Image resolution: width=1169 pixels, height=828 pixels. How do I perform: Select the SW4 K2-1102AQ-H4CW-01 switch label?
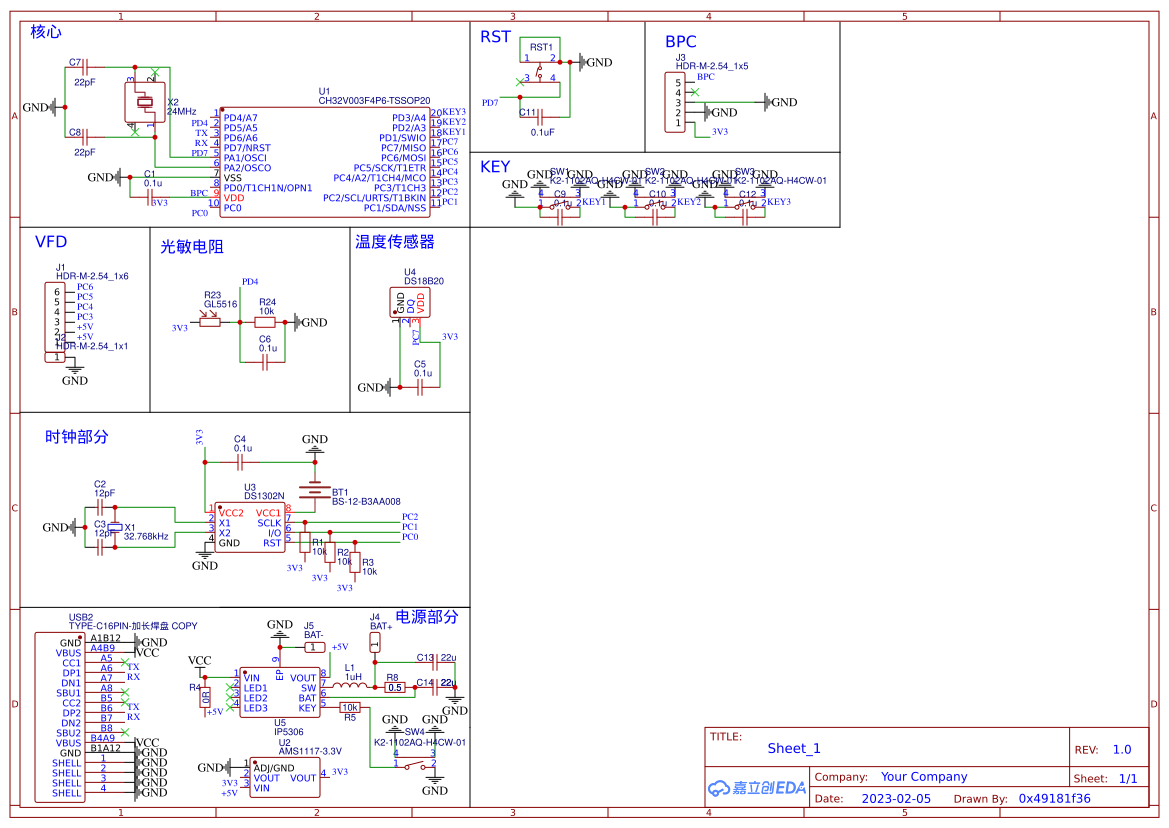click(420, 737)
